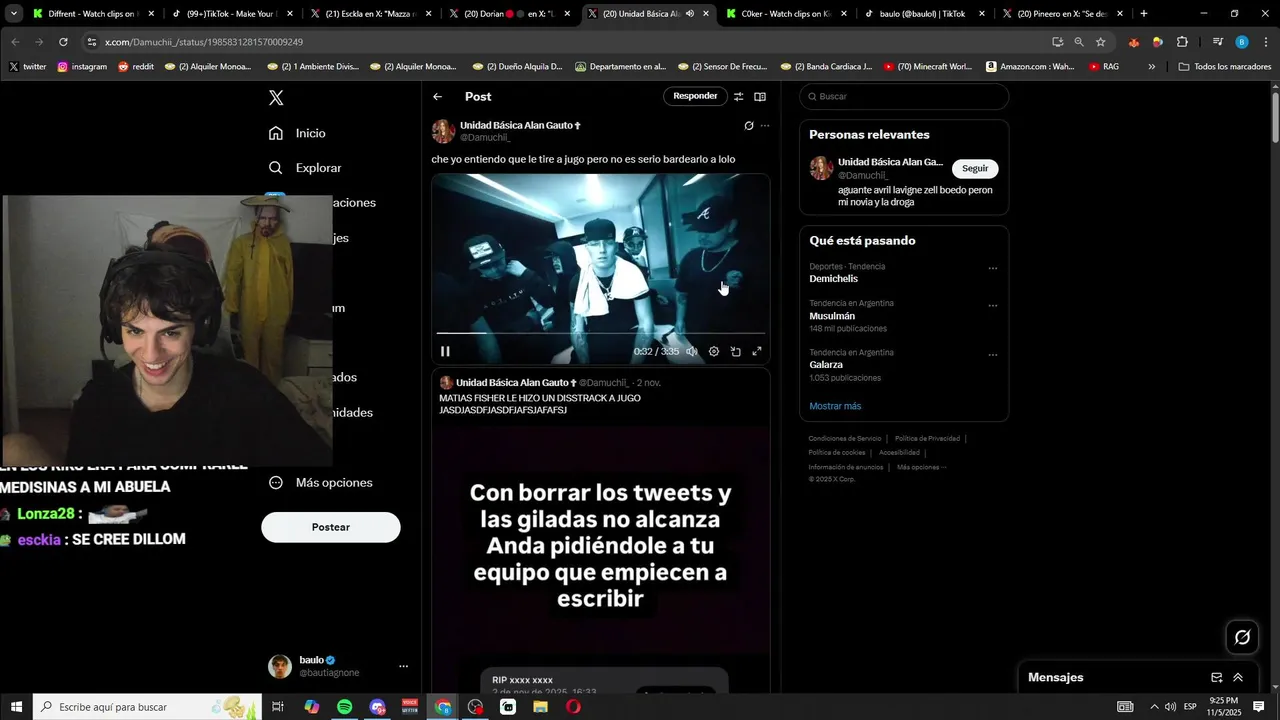Click the Postear button
The image size is (1280, 720).
(331, 527)
